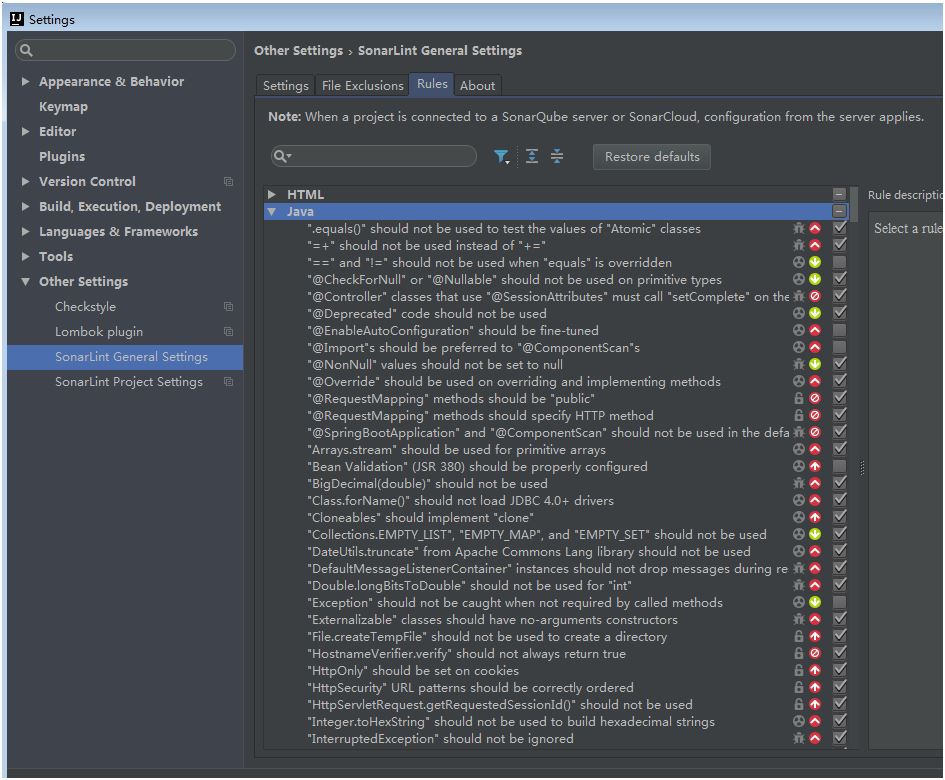Enable the "@EnableAutoConfiguration" rule checkbox
Viewport: 945px width, 780px height.
point(840,331)
